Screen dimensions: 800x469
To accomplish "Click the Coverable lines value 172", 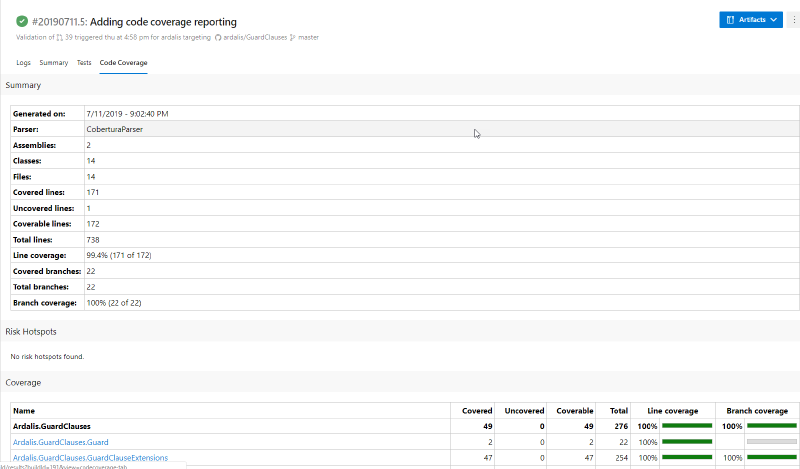I will click(93, 224).
